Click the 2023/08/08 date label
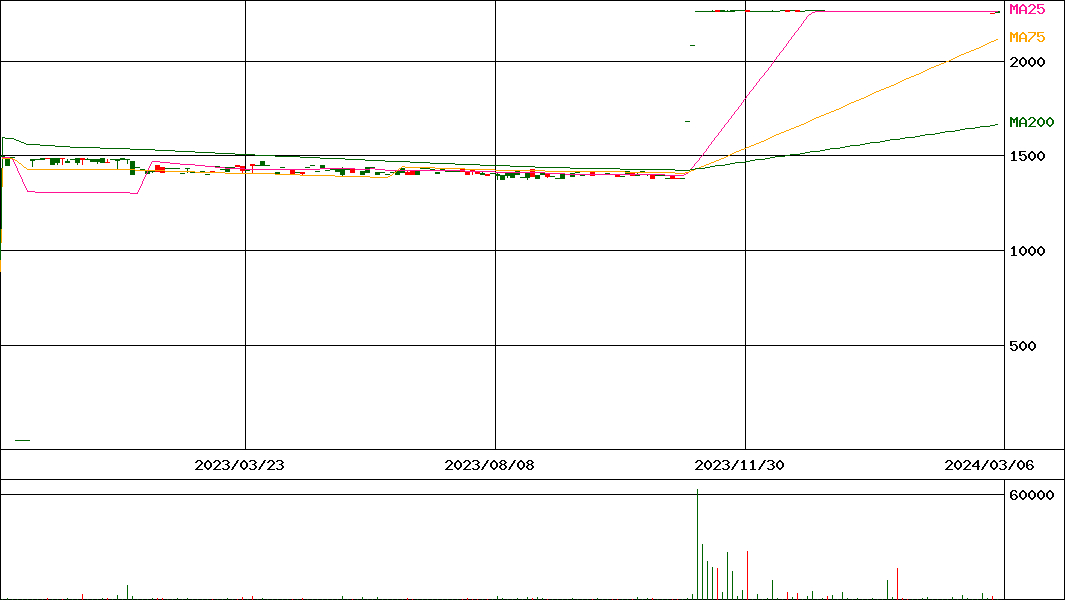1065x600 pixels. [489, 465]
